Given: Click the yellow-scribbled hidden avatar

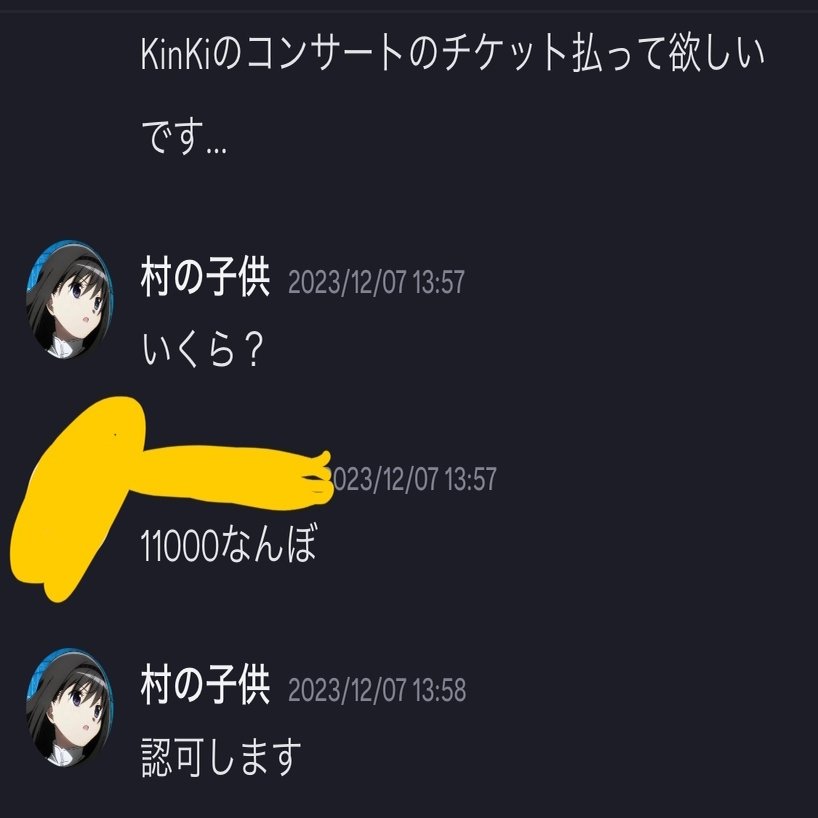Looking at the screenshot, I should click(x=76, y=498).
